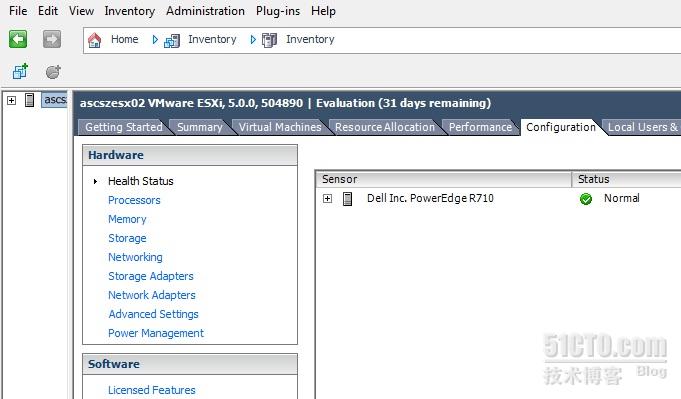Viewport: 681px width, 399px height.
Task: Click the first Inventory breadcrumb icon
Action: pyautogui.click(x=172, y=40)
